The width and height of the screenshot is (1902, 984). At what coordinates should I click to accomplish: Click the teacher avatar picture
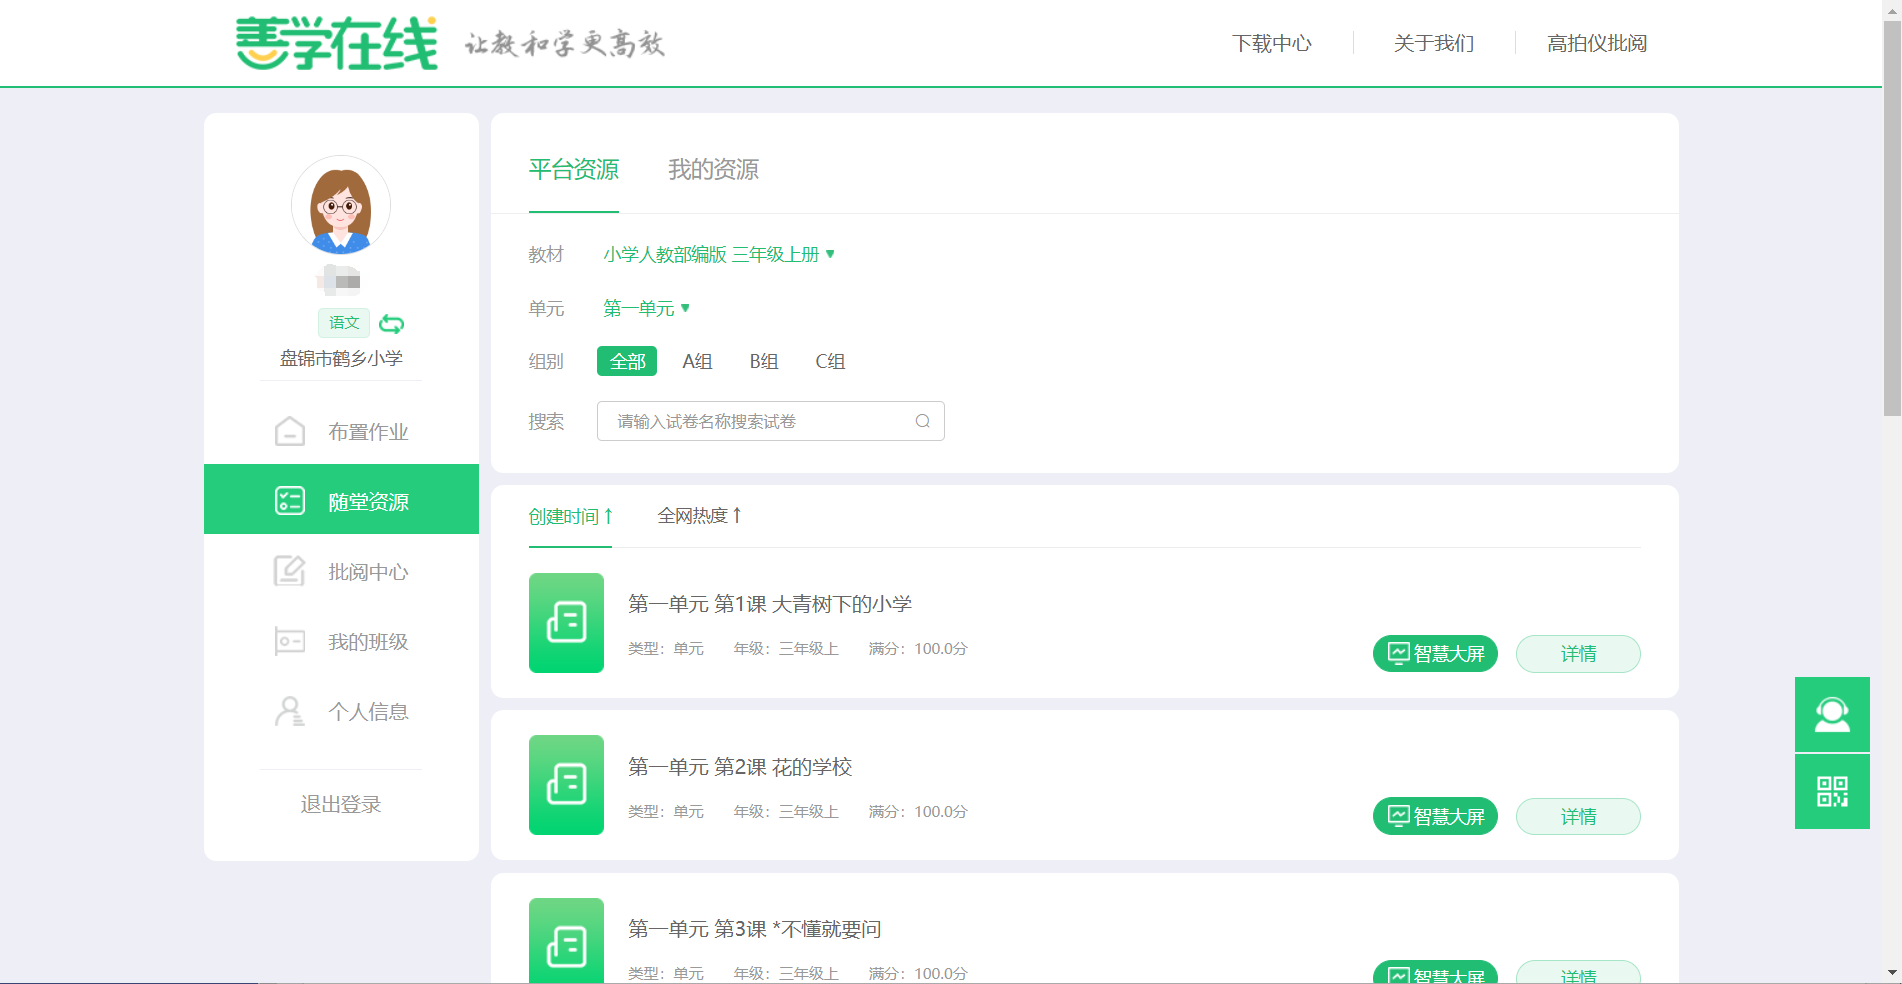pos(341,206)
